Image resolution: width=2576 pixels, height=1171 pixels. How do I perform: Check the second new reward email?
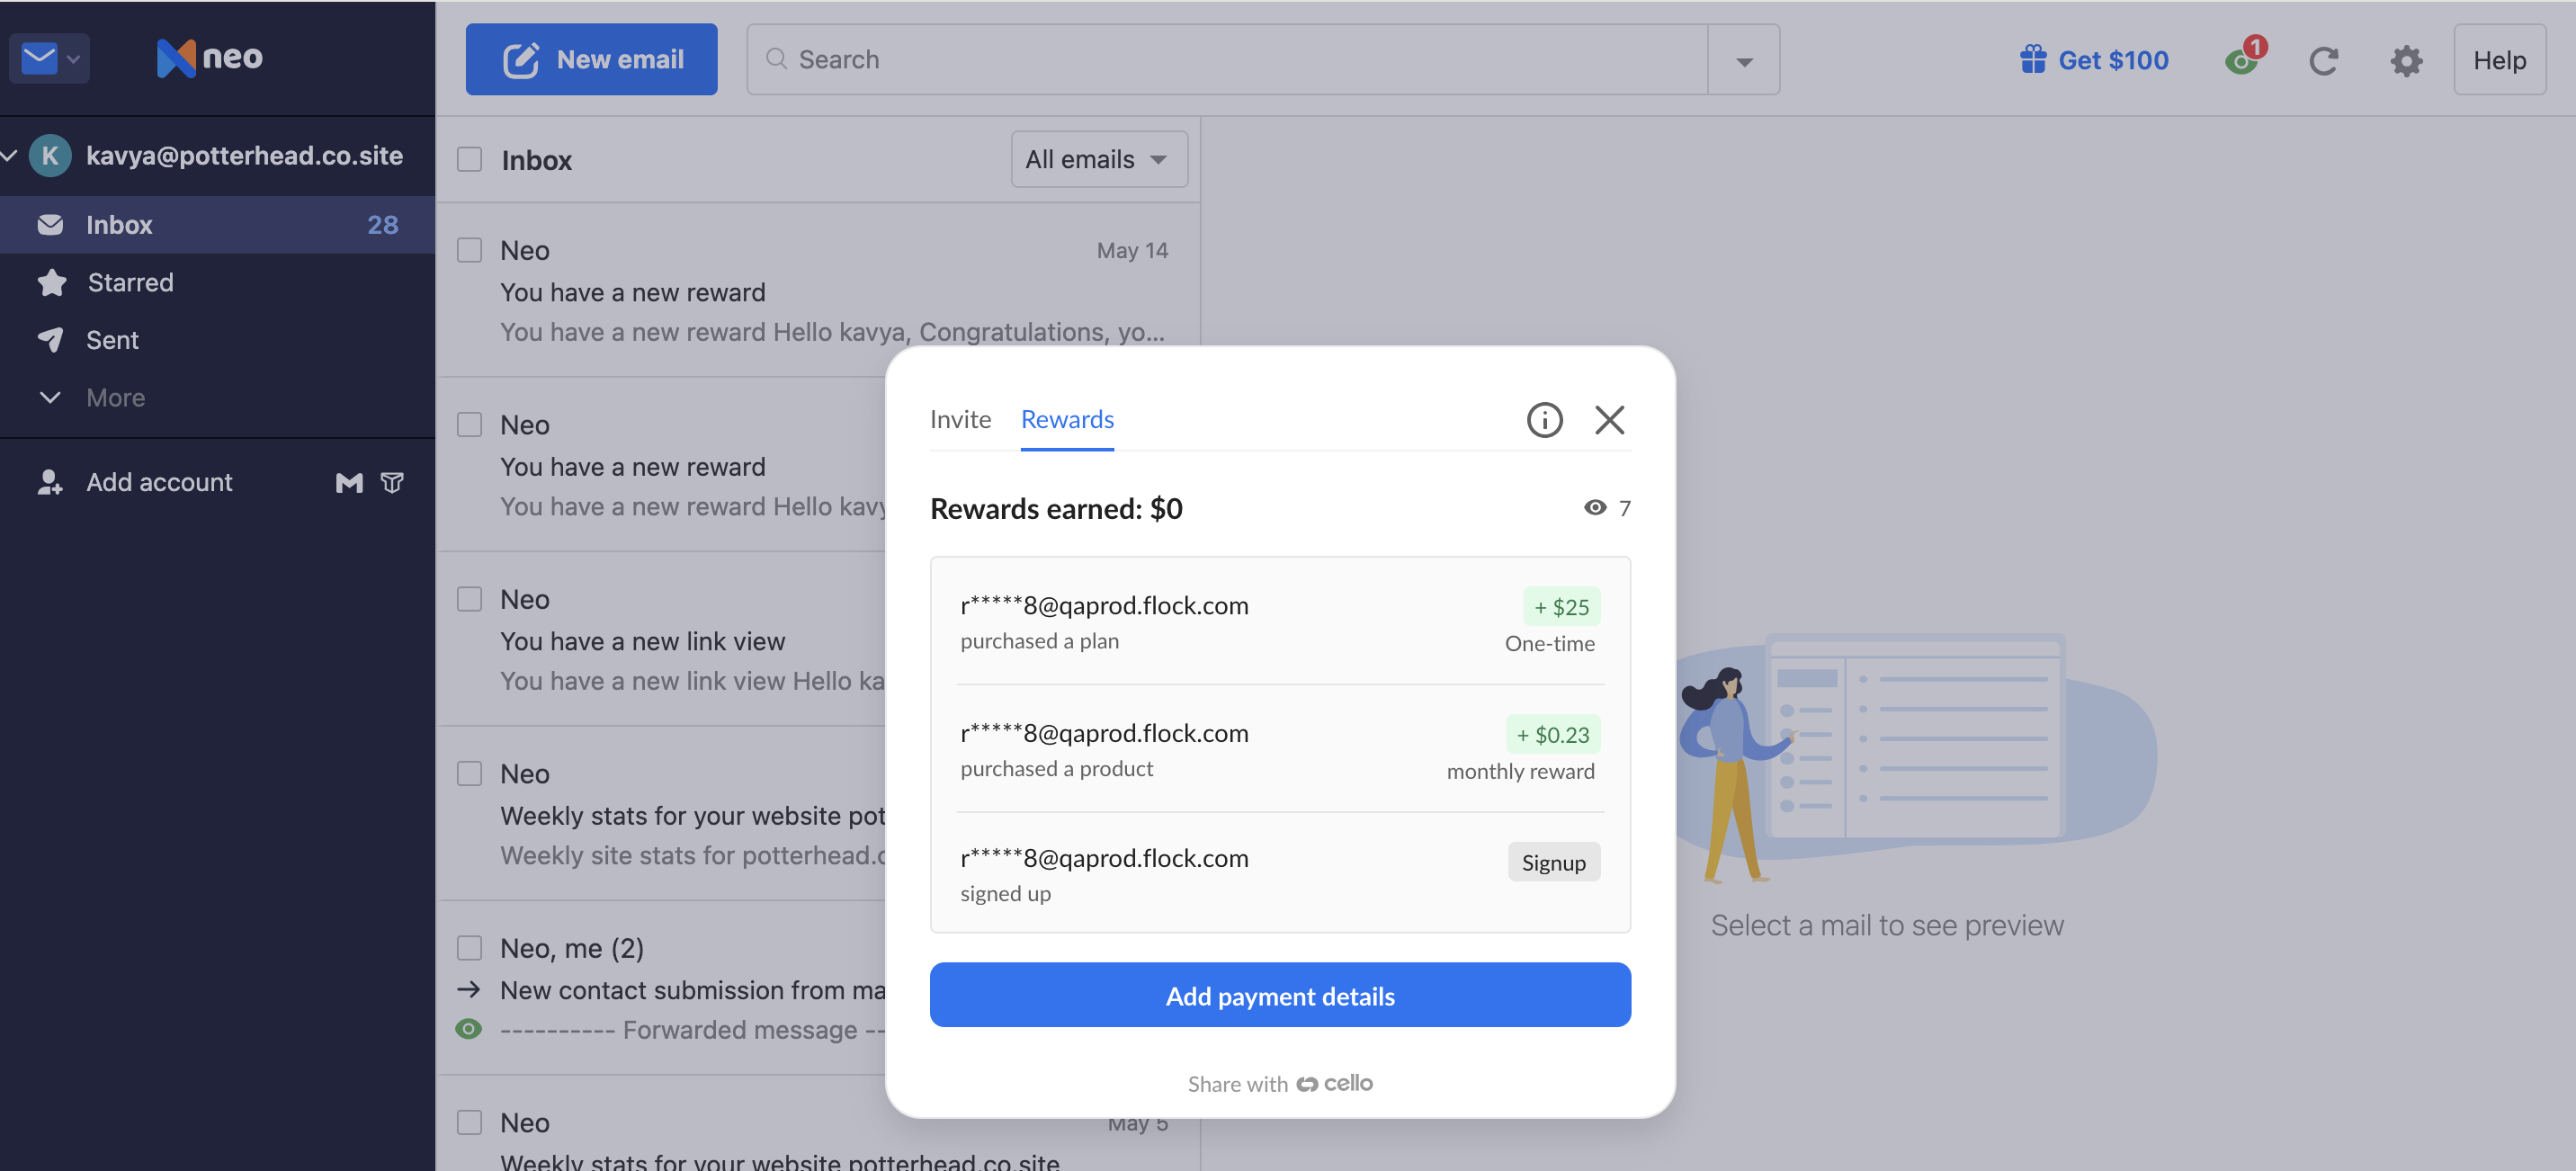[469, 424]
